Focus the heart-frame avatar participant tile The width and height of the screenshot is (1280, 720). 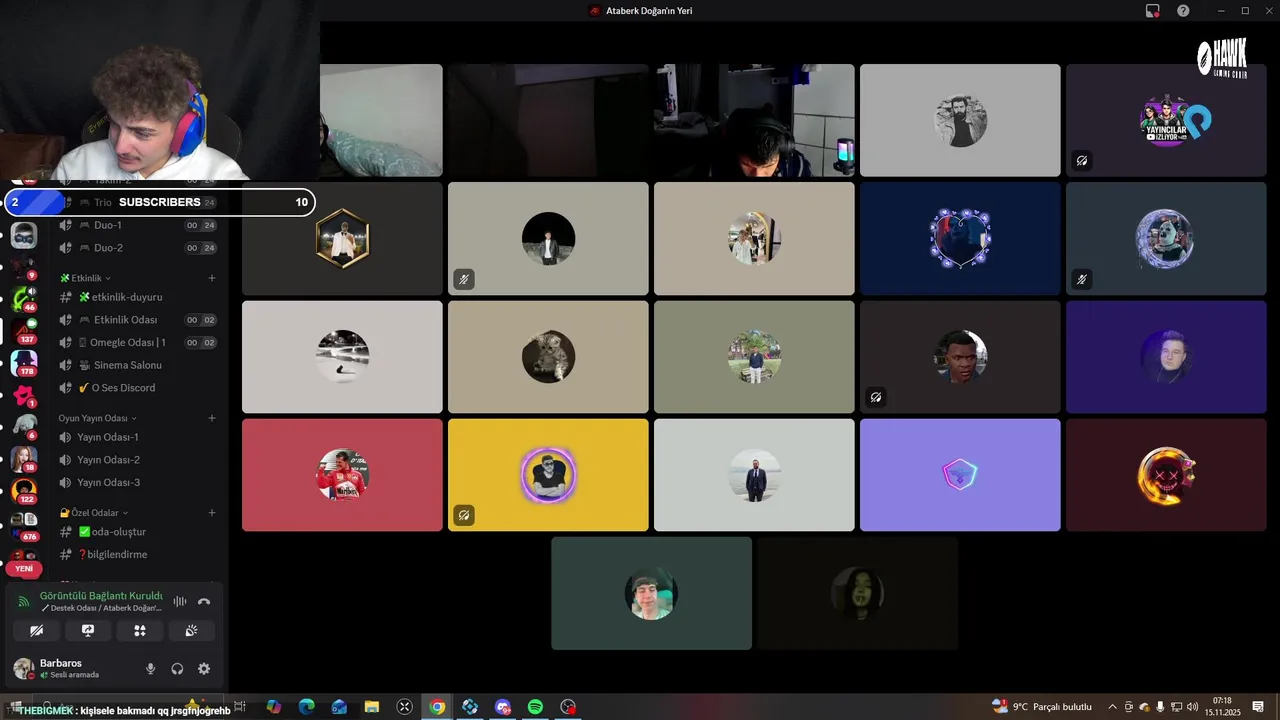click(960, 238)
